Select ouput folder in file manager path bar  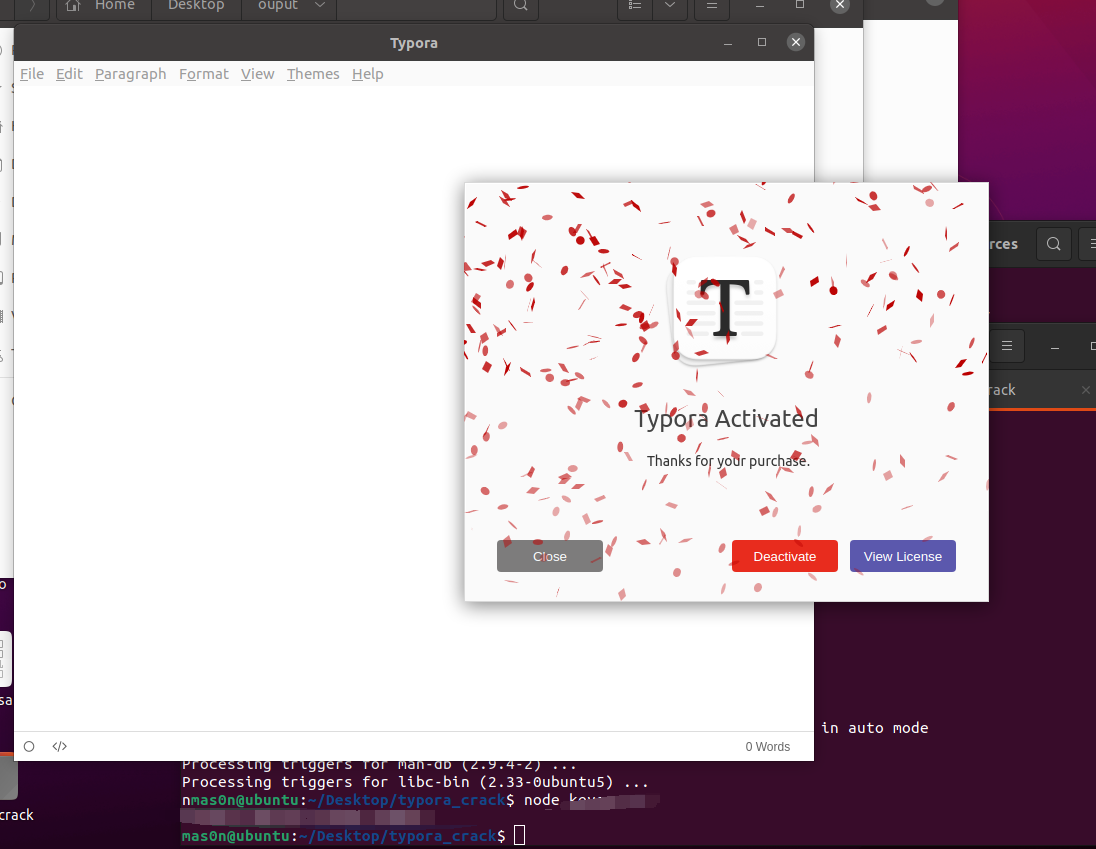click(289, 6)
